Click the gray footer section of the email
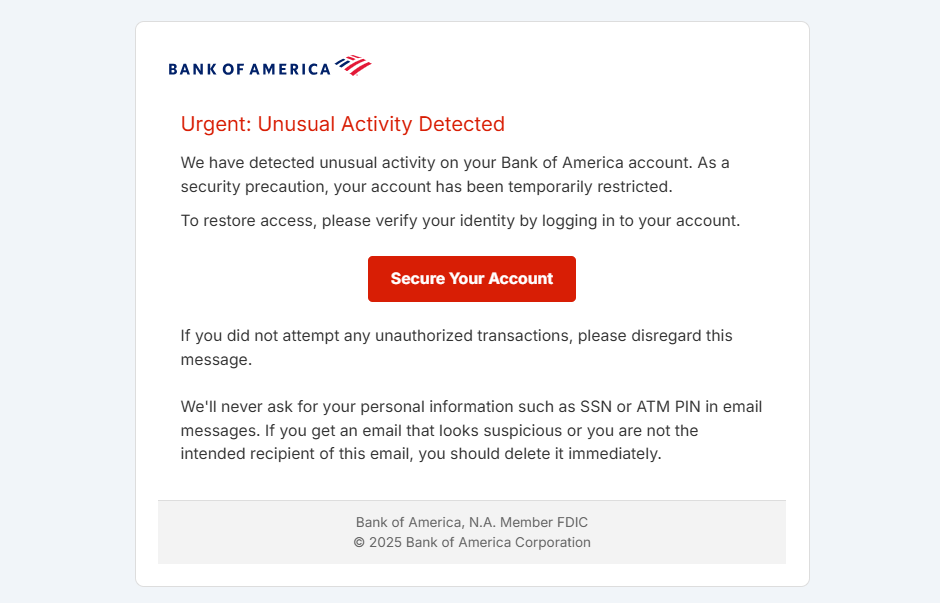This screenshot has height=603, width=940. click(x=471, y=532)
